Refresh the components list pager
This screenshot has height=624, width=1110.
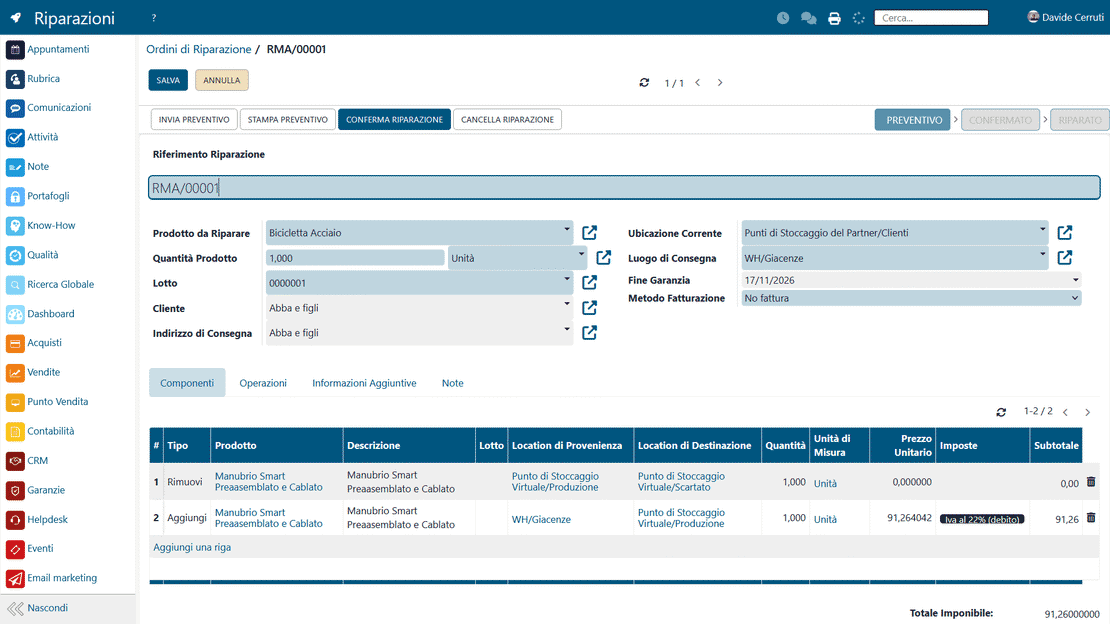coord(1001,412)
